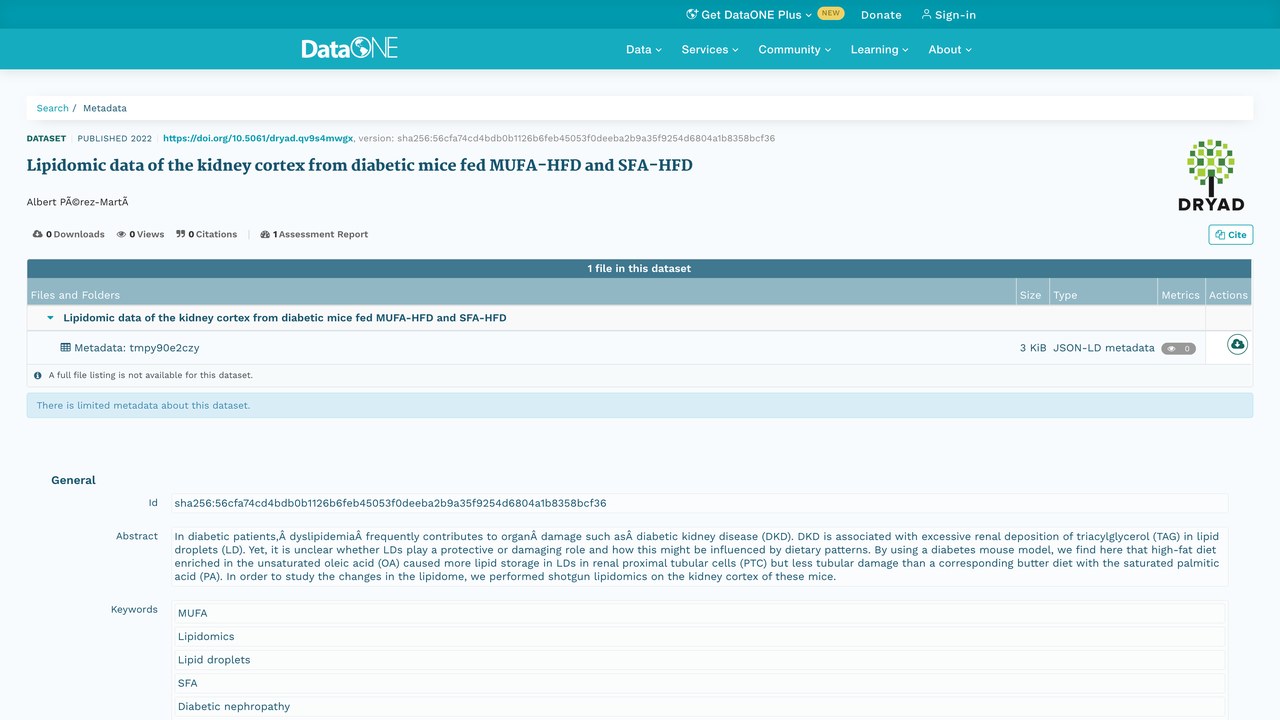Go to Search breadcrumb link

(53, 108)
